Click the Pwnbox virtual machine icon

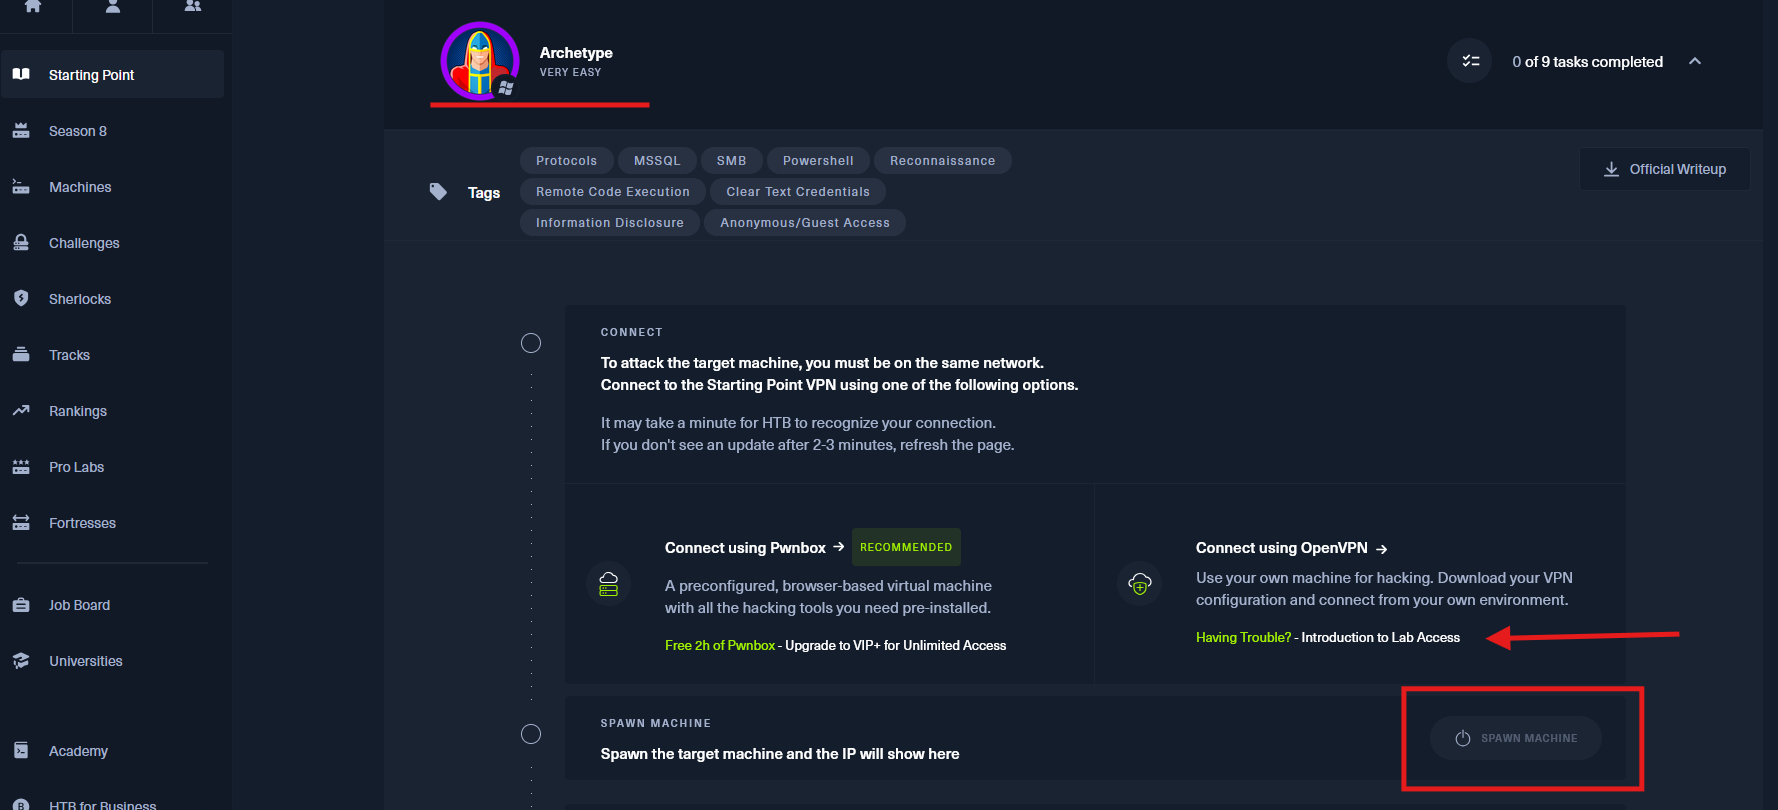tap(608, 584)
